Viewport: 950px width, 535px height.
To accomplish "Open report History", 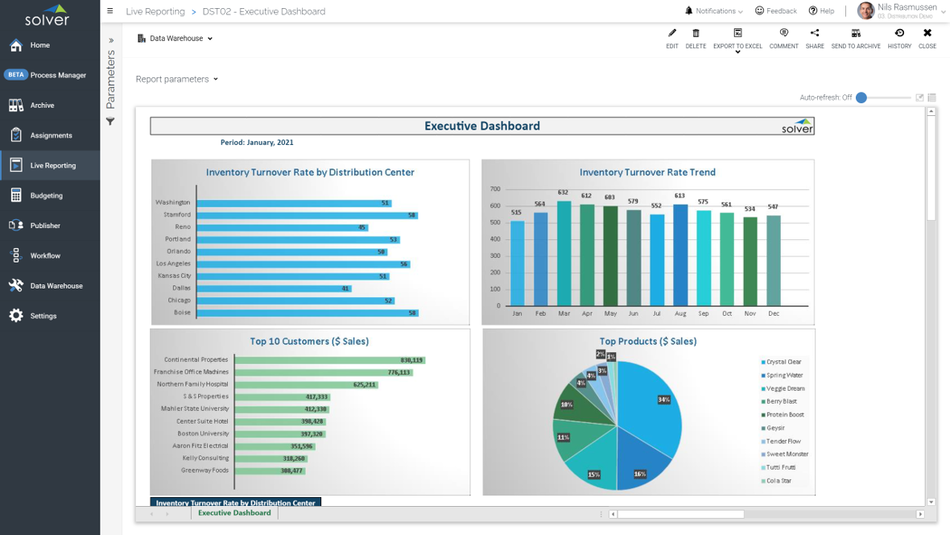I will [x=899, y=34].
